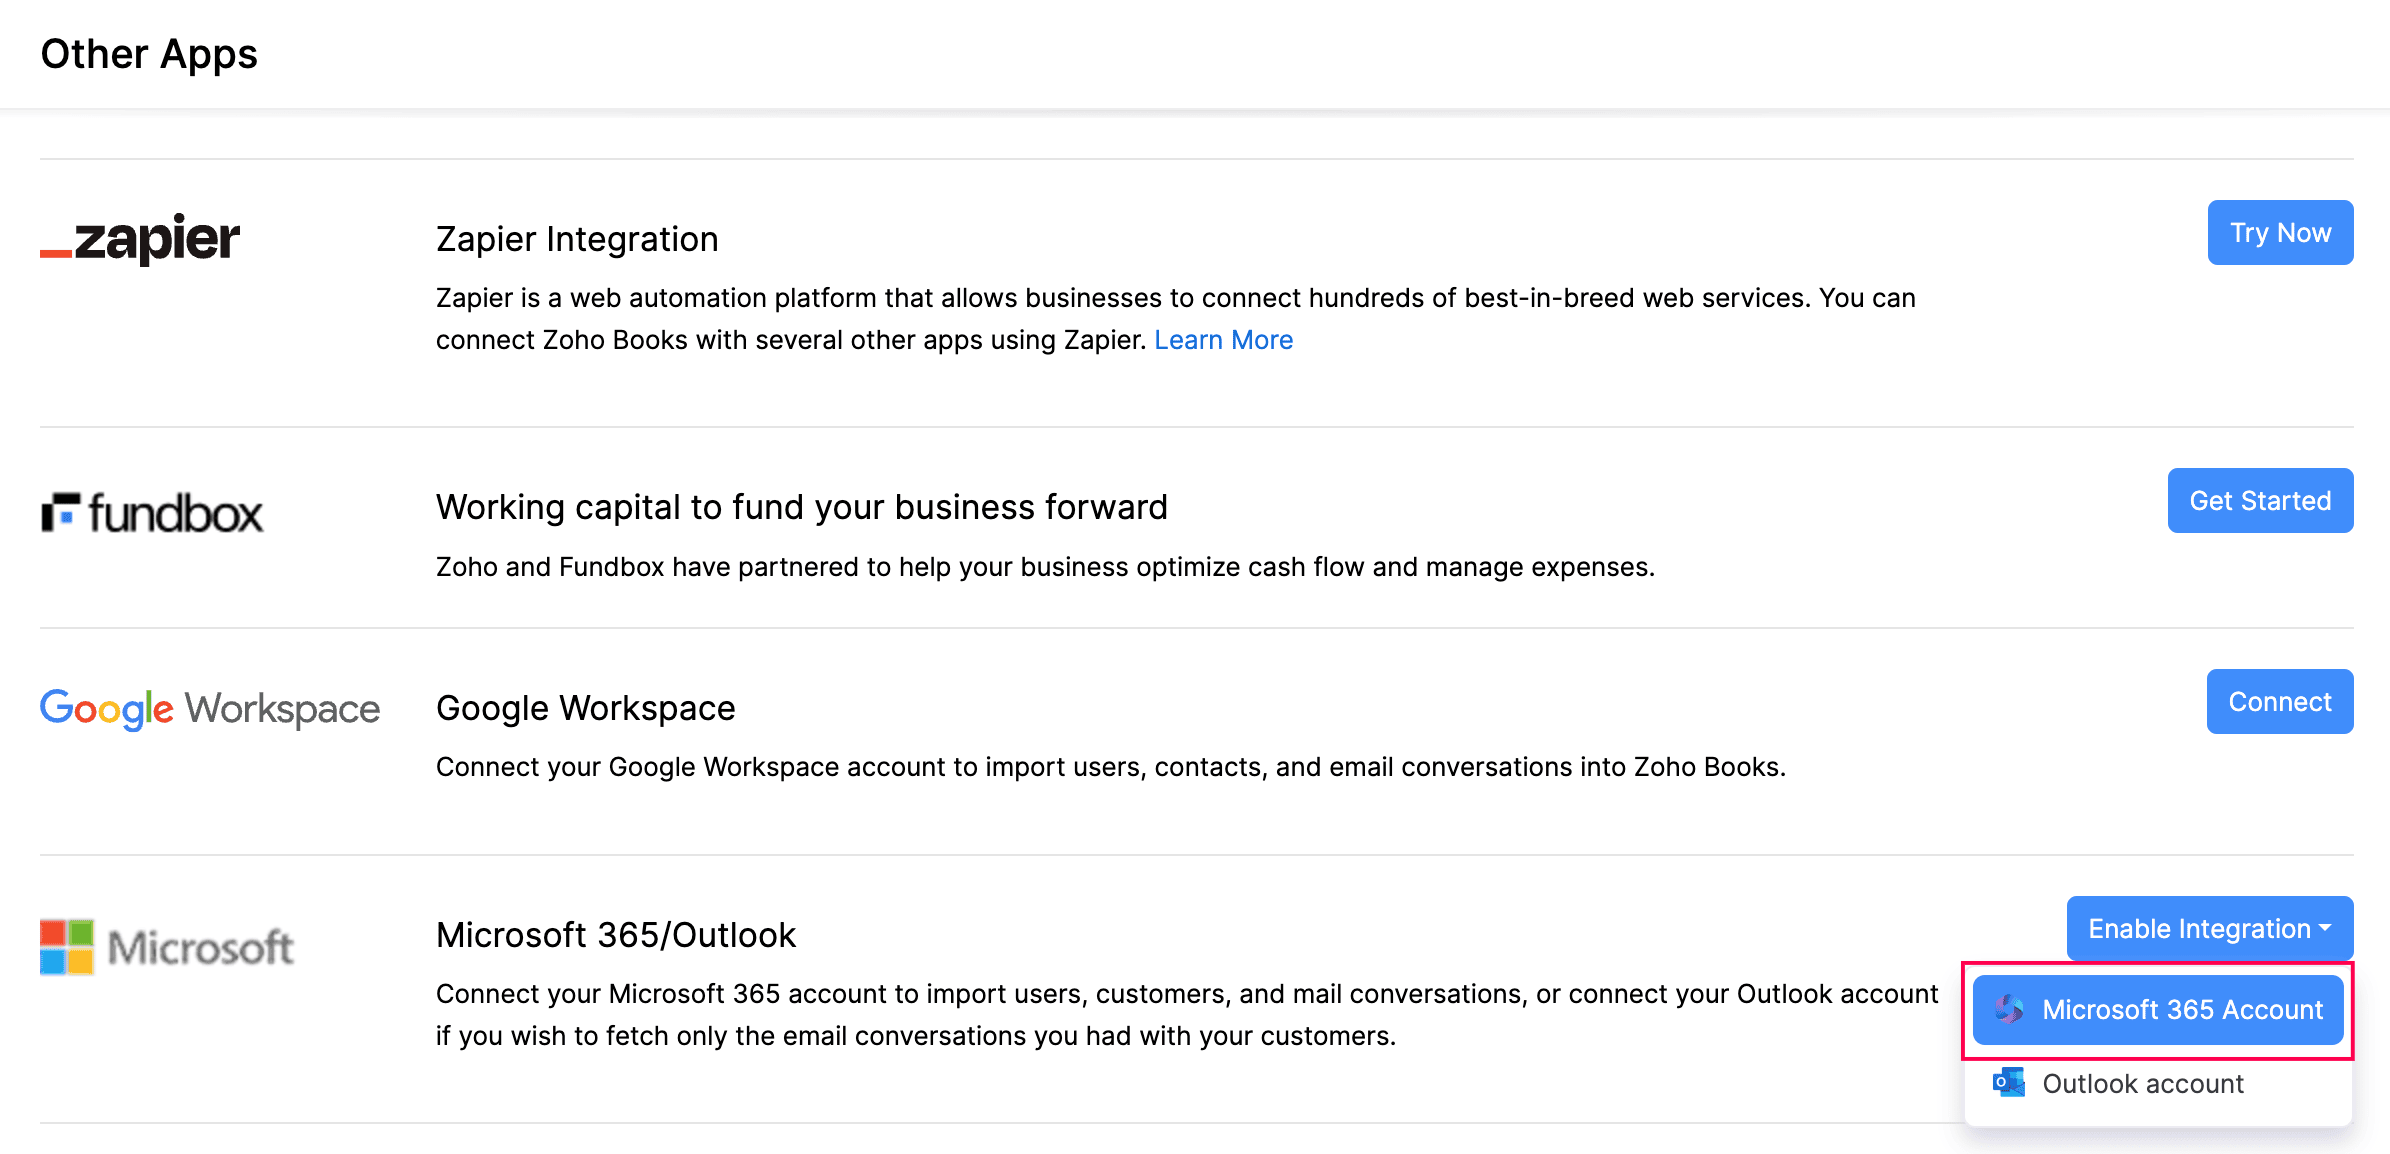The width and height of the screenshot is (2390, 1154).
Task: Click the highlighted Microsoft 365 Account option
Action: [2157, 1010]
